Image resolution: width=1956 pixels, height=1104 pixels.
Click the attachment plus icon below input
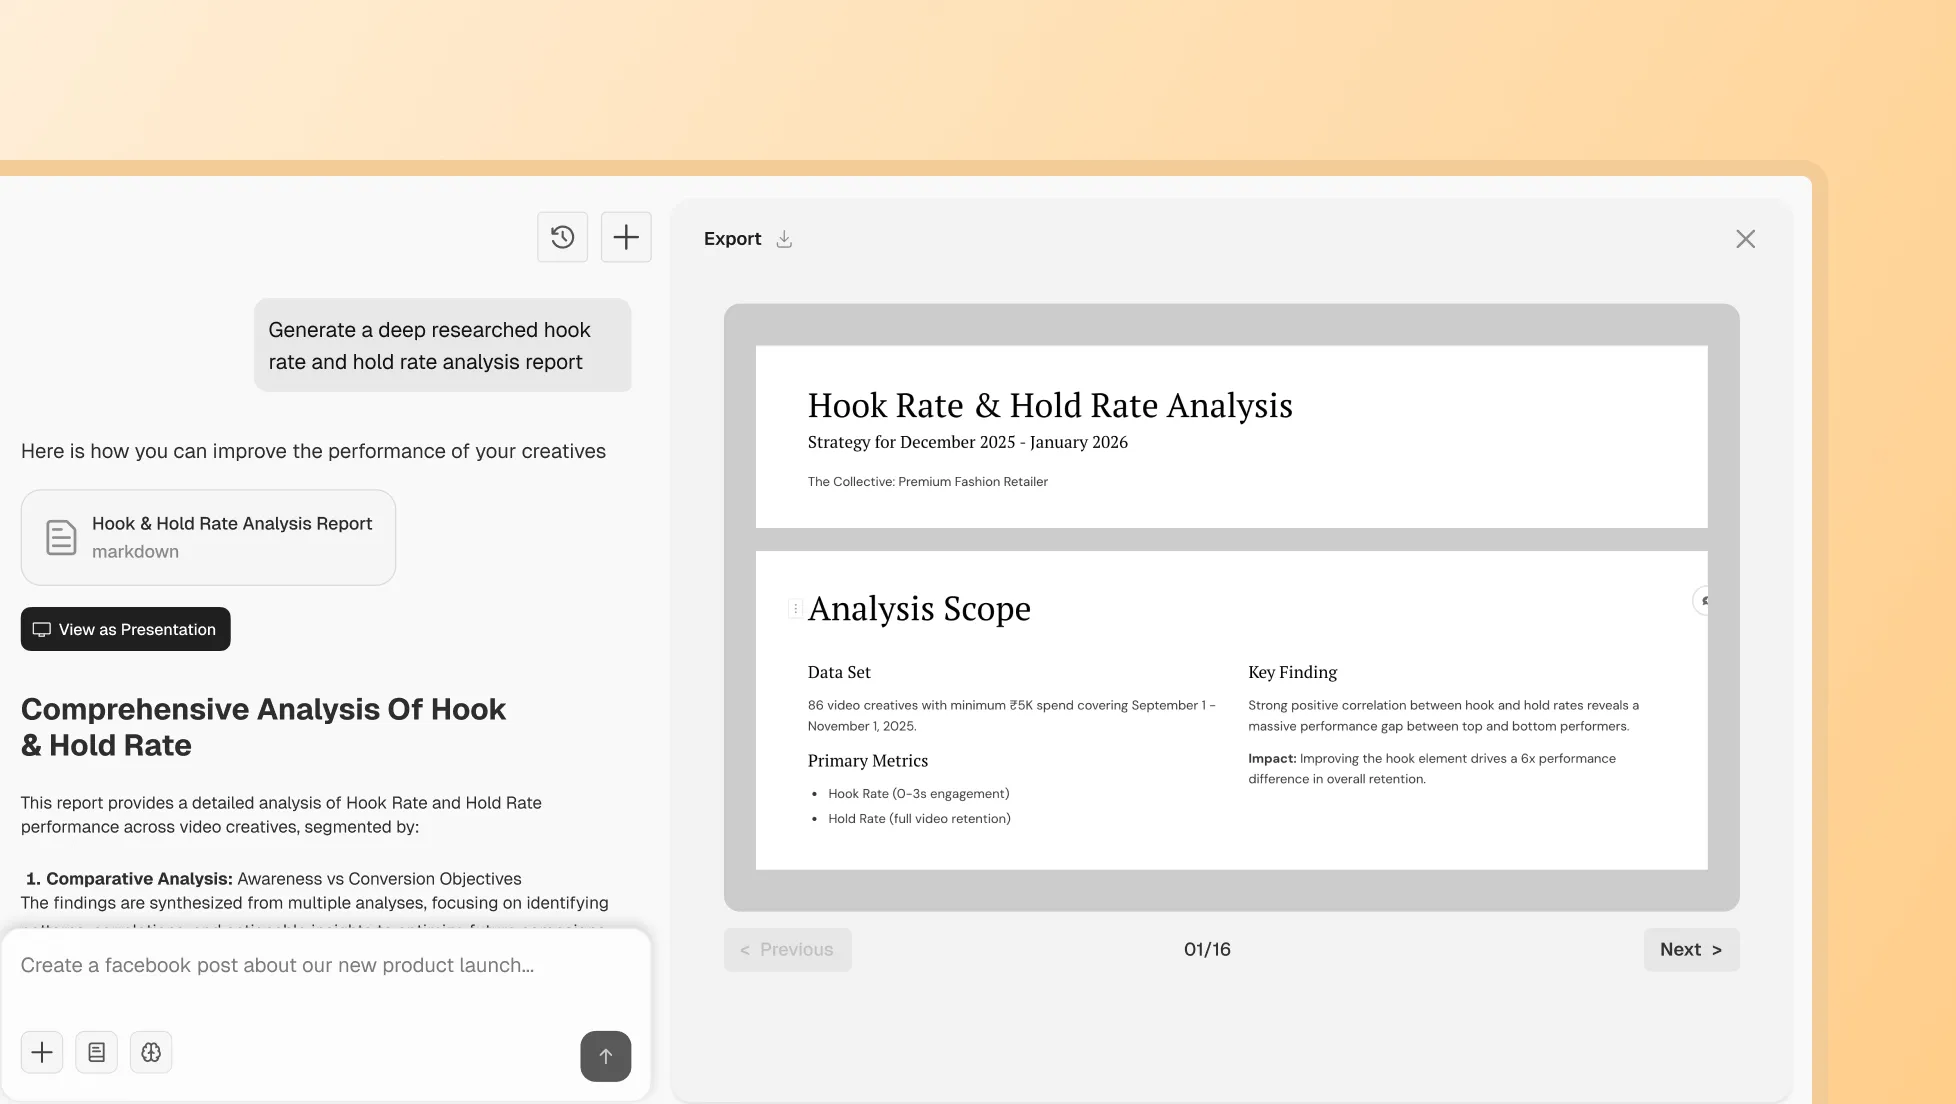42,1052
